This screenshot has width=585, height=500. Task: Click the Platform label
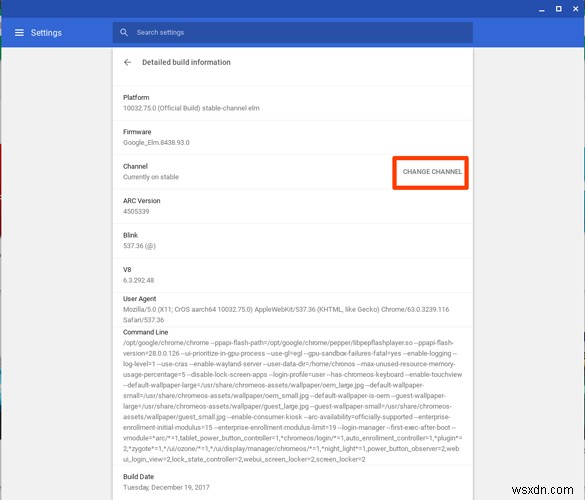(136, 97)
